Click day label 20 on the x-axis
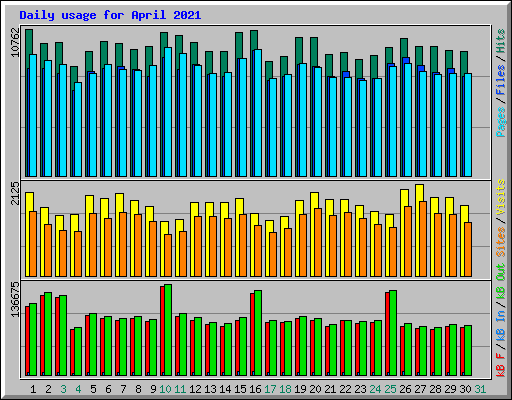The image size is (512, 400). point(315,389)
